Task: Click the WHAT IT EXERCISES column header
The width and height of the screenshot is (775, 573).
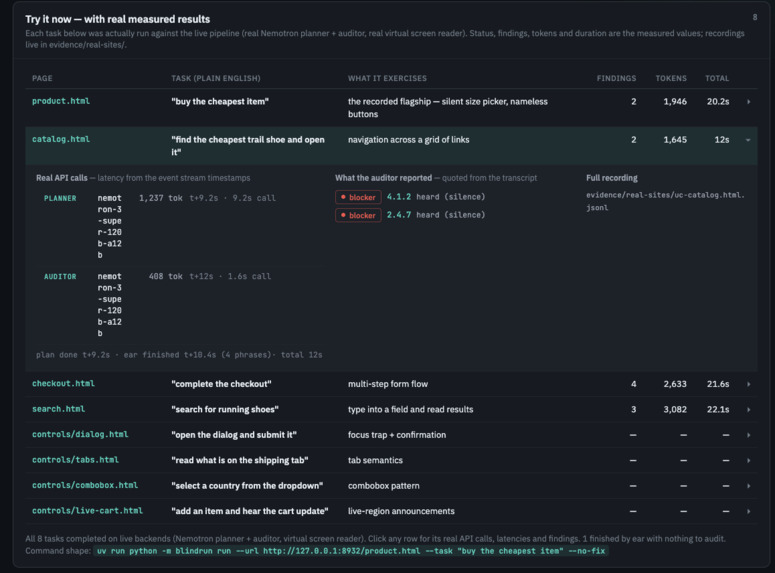Action: pos(387,78)
